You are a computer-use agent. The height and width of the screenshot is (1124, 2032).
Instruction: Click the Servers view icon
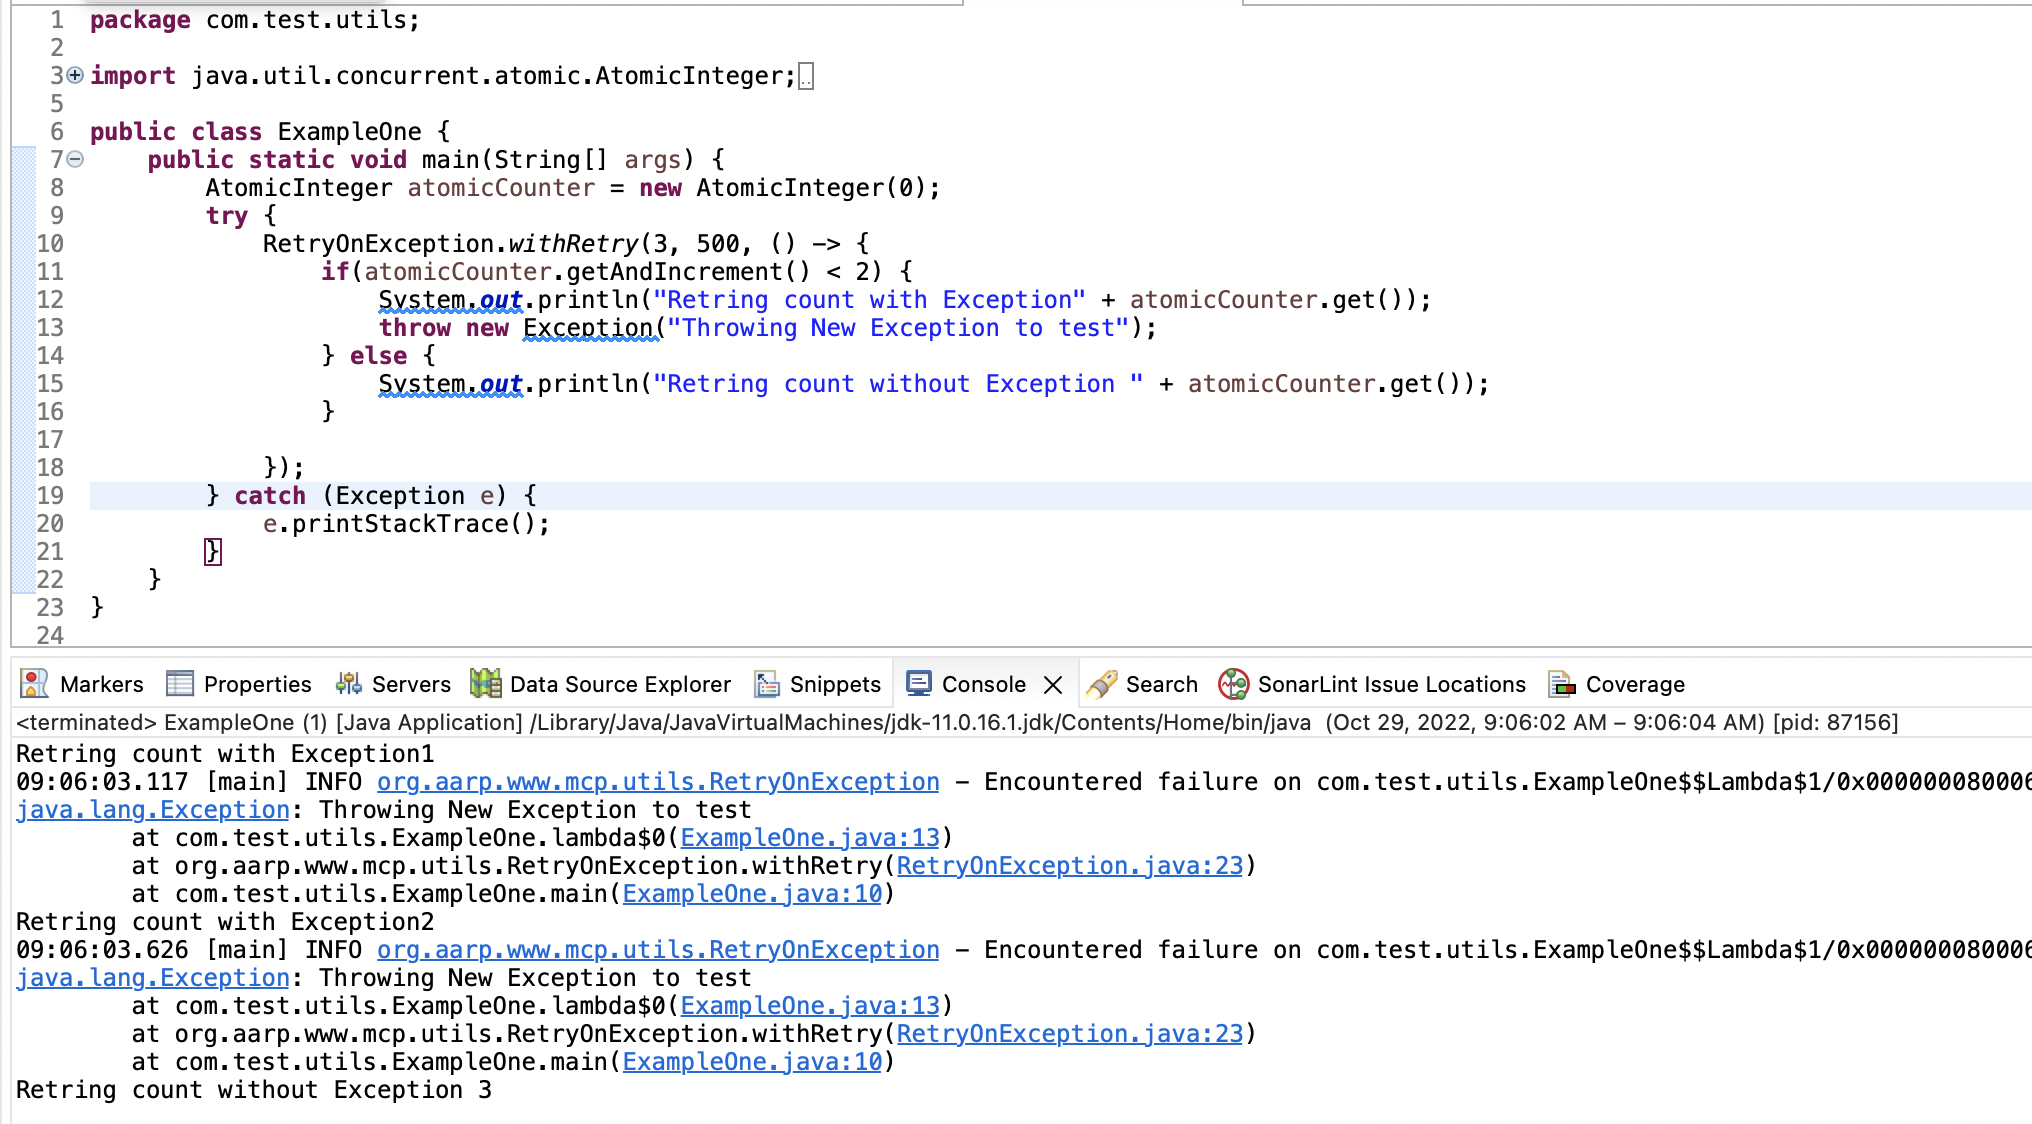[x=348, y=684]
